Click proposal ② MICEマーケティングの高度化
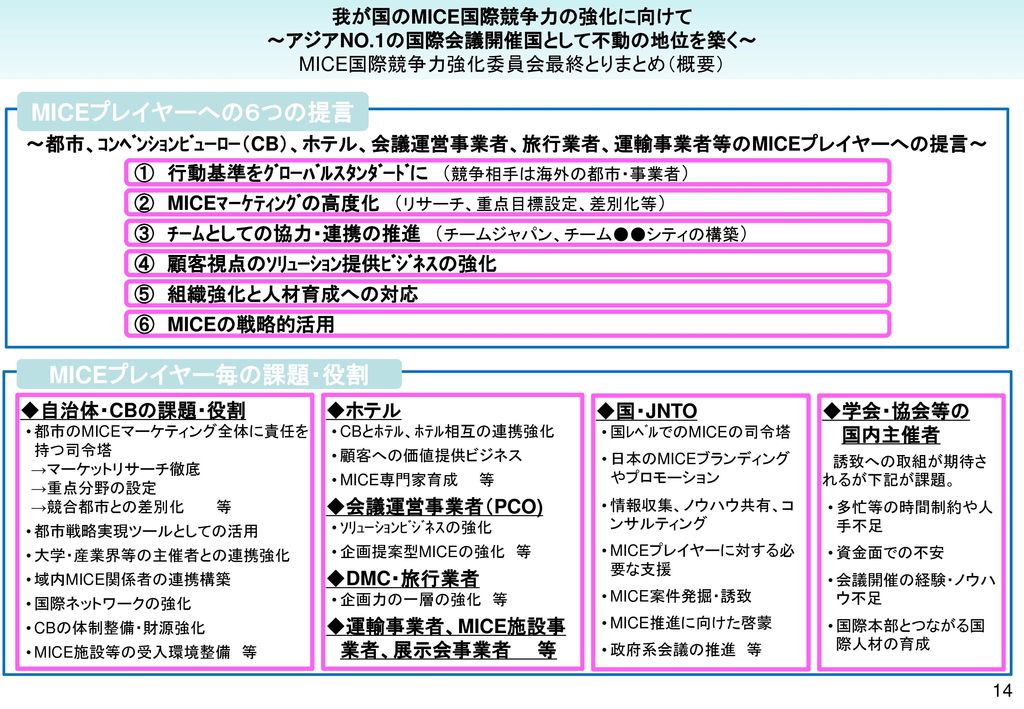 [507, 203]
